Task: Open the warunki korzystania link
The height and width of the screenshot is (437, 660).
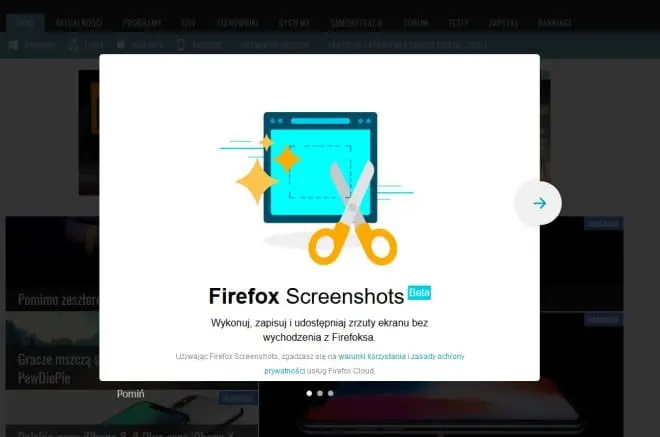Action: [372, 356]
